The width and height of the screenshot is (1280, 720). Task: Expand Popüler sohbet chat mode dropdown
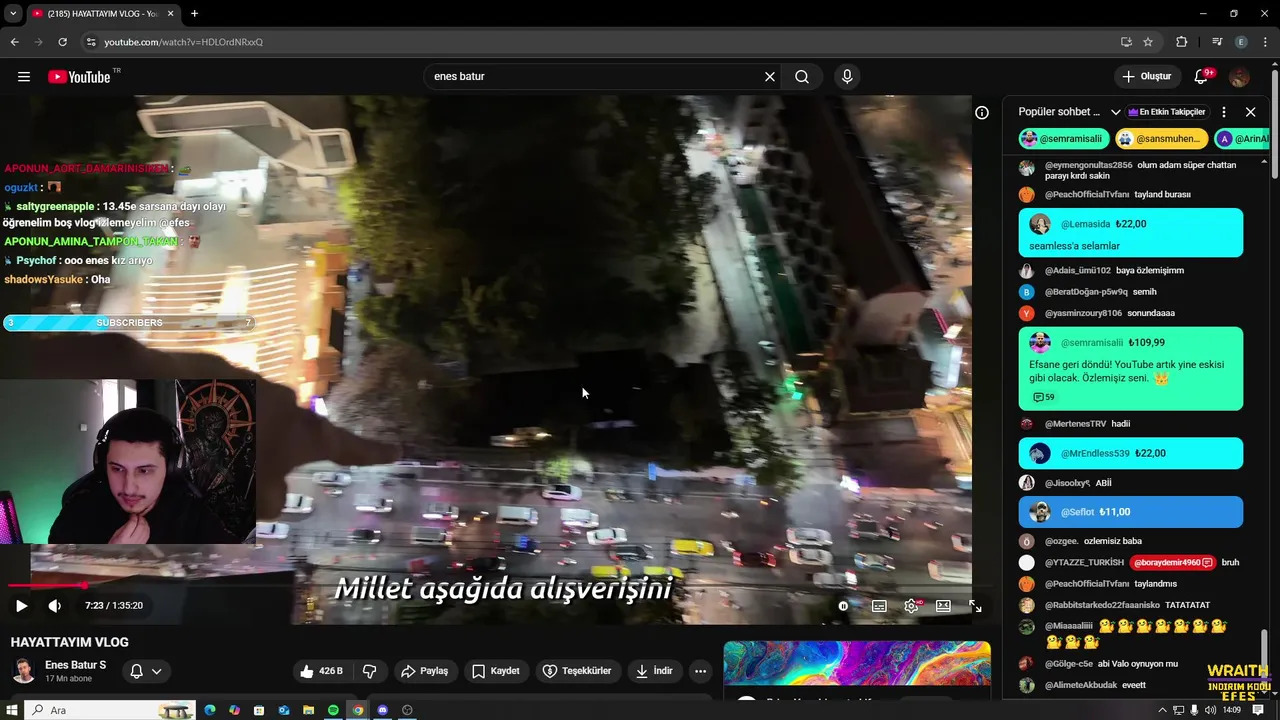(1116, 112)
